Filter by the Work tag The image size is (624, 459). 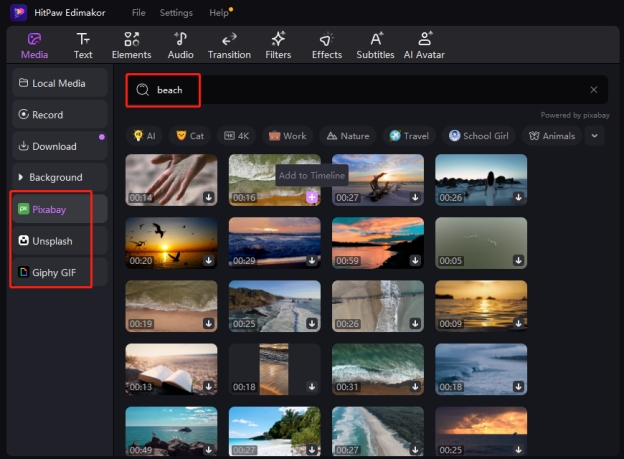[287, 136]
